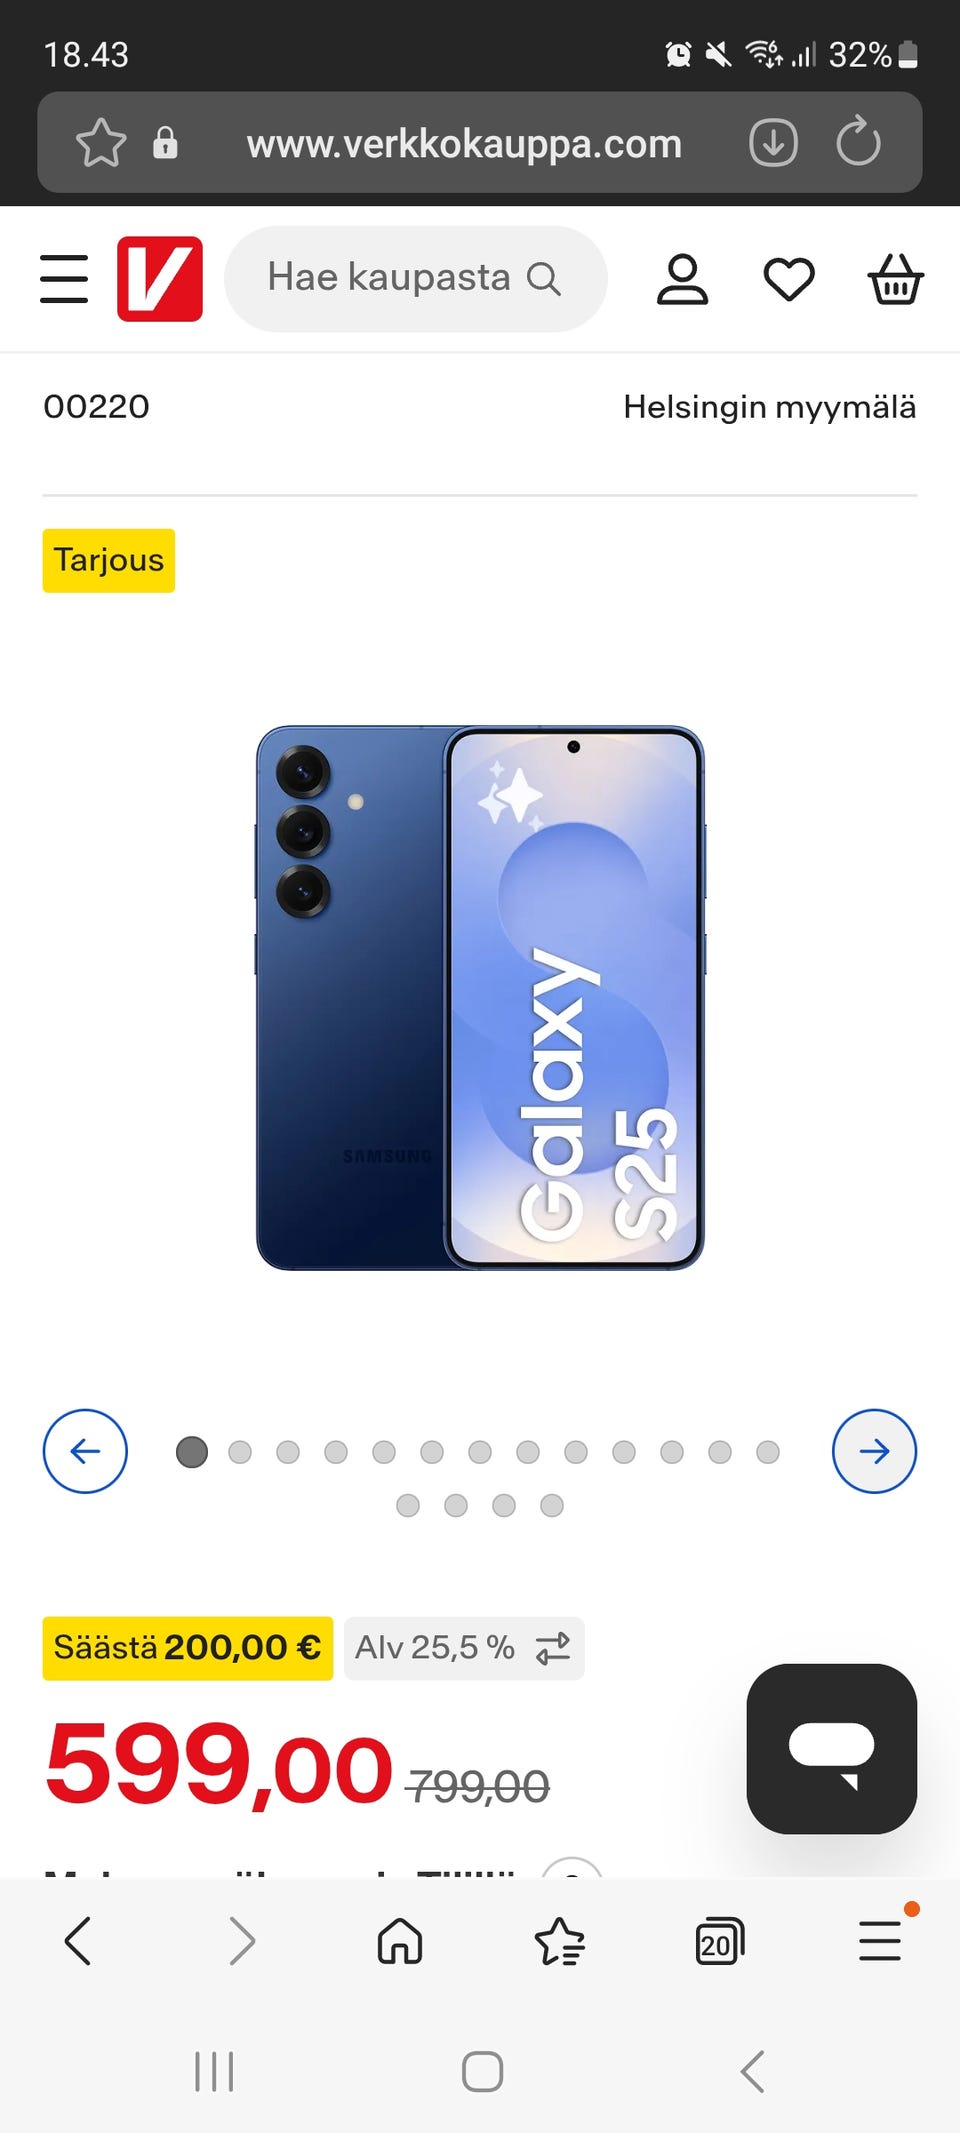Open the hamburger navigation menu
The width and height of the screenshot is (960, 2133).
tap(64, 278)
